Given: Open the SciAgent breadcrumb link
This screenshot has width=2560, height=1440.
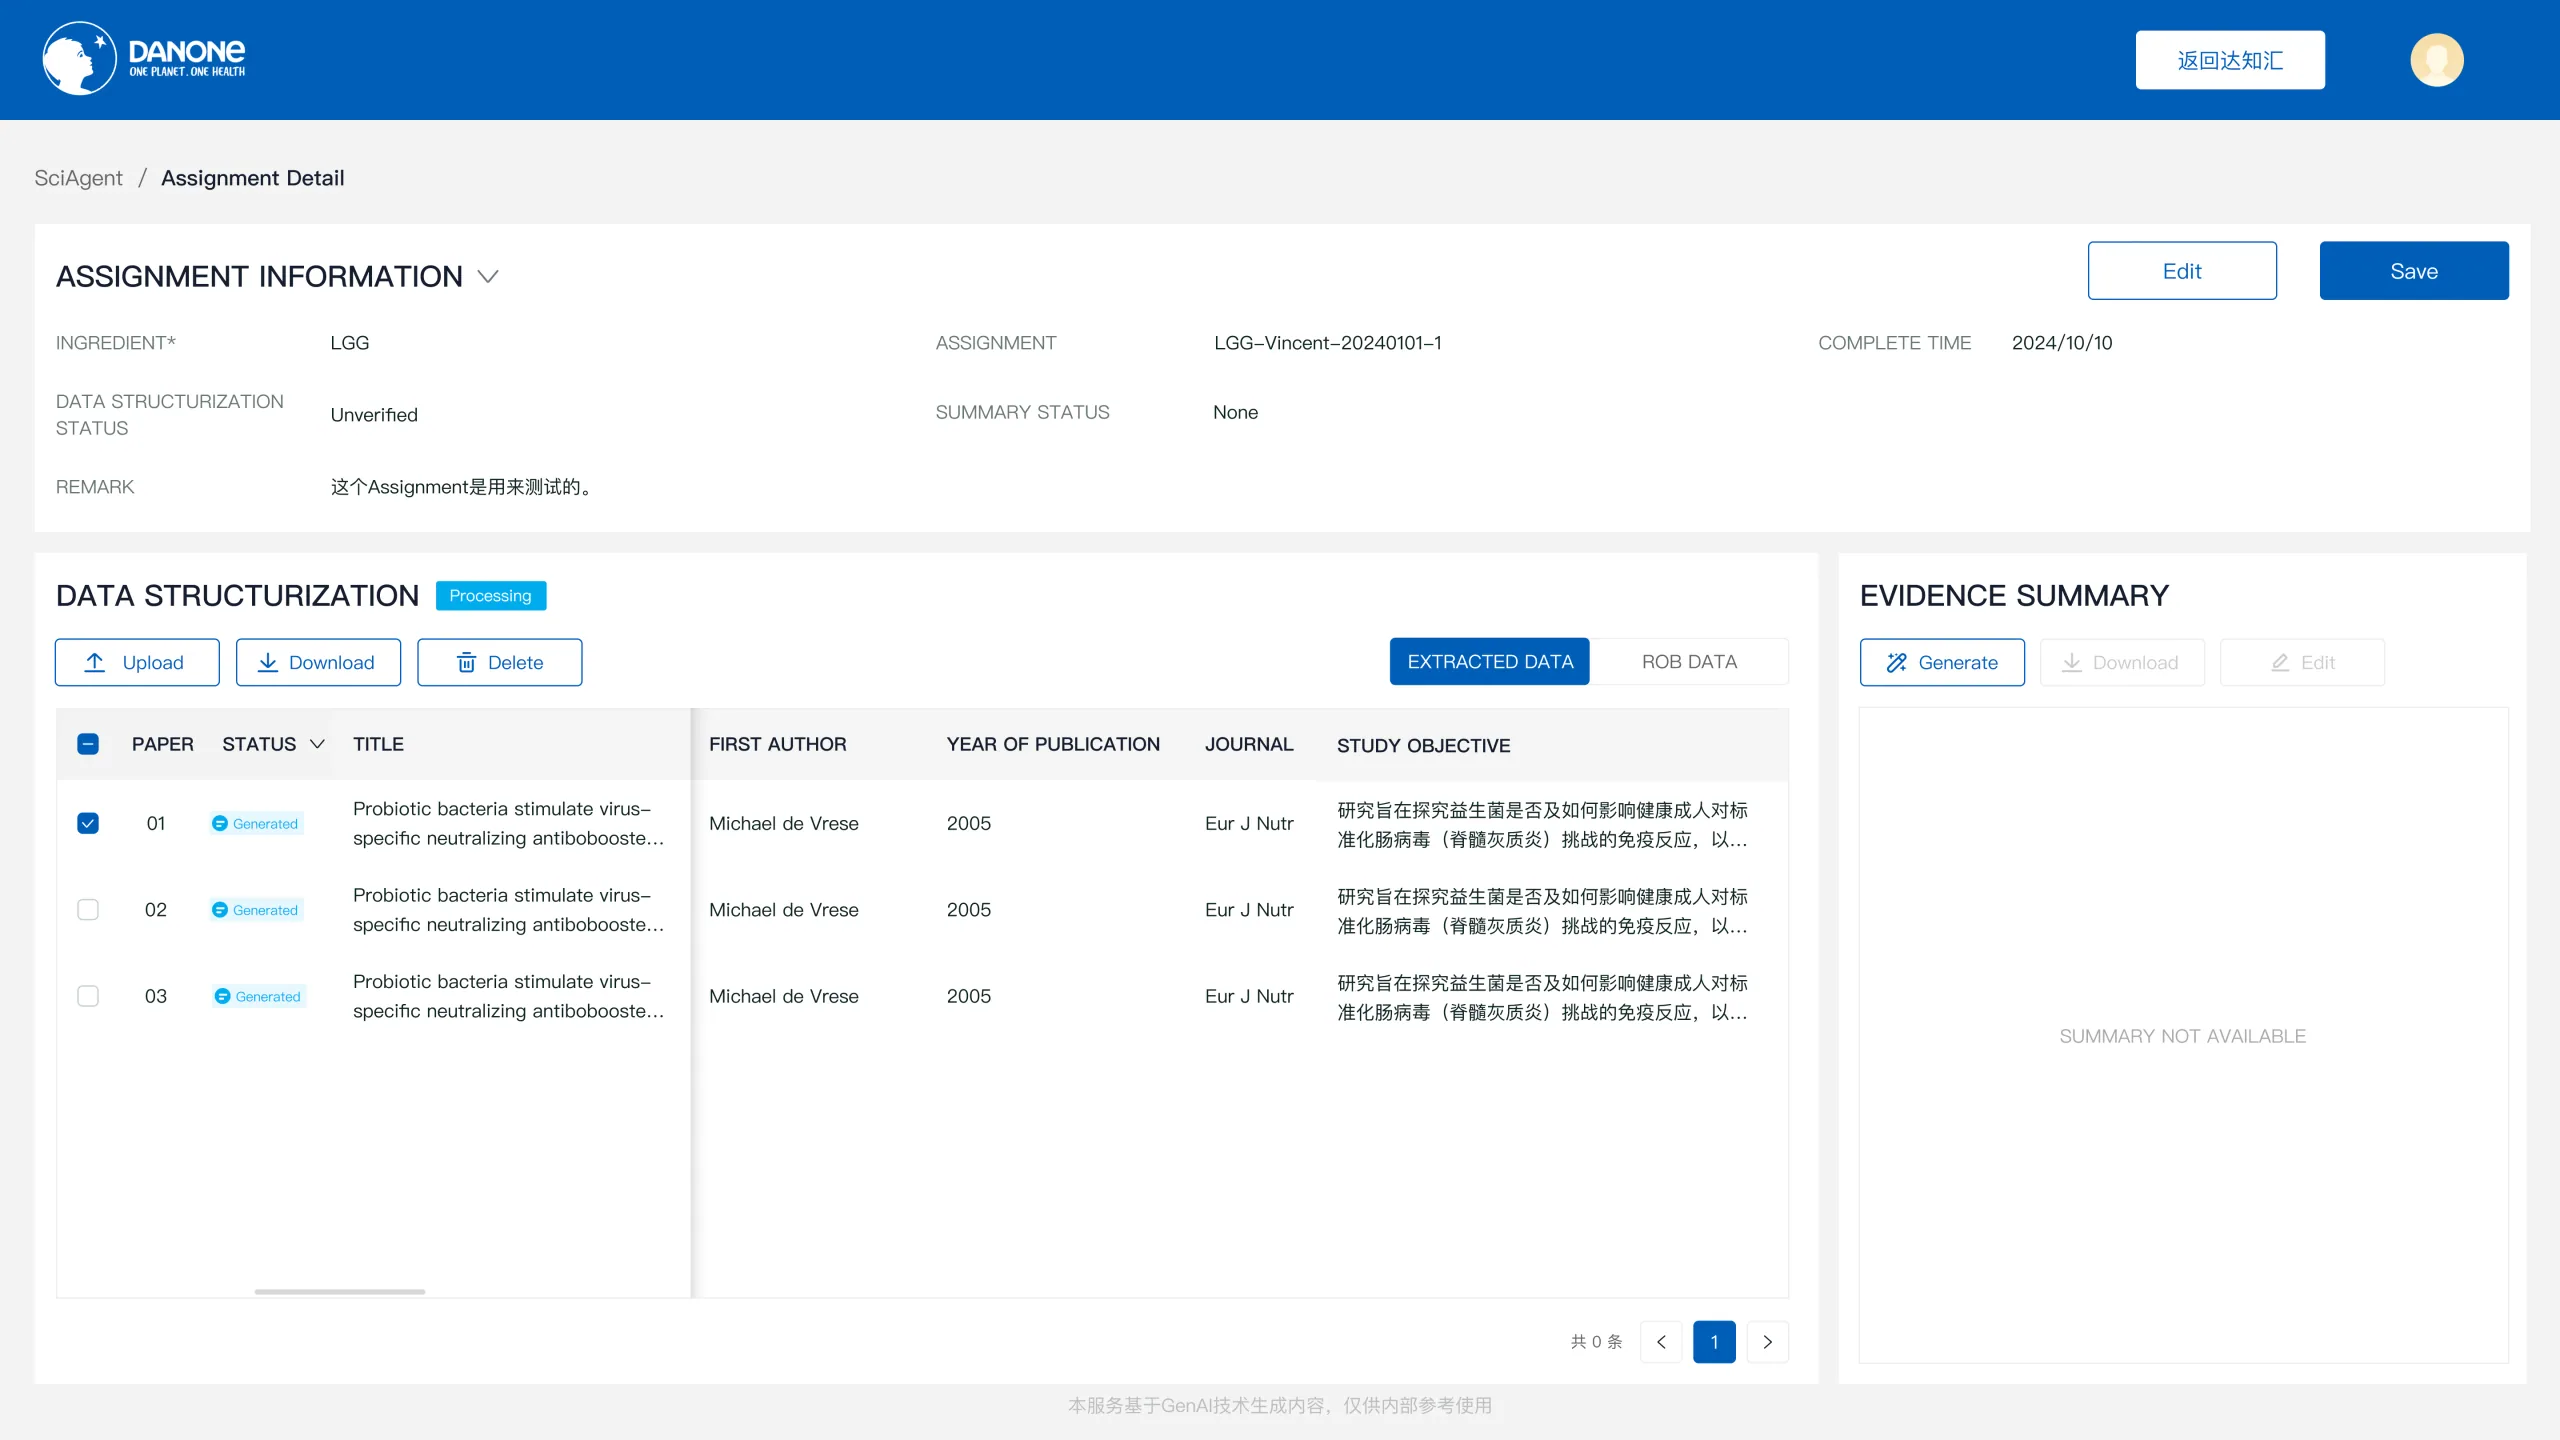Looking at the screenshot, I should point(78,178).
